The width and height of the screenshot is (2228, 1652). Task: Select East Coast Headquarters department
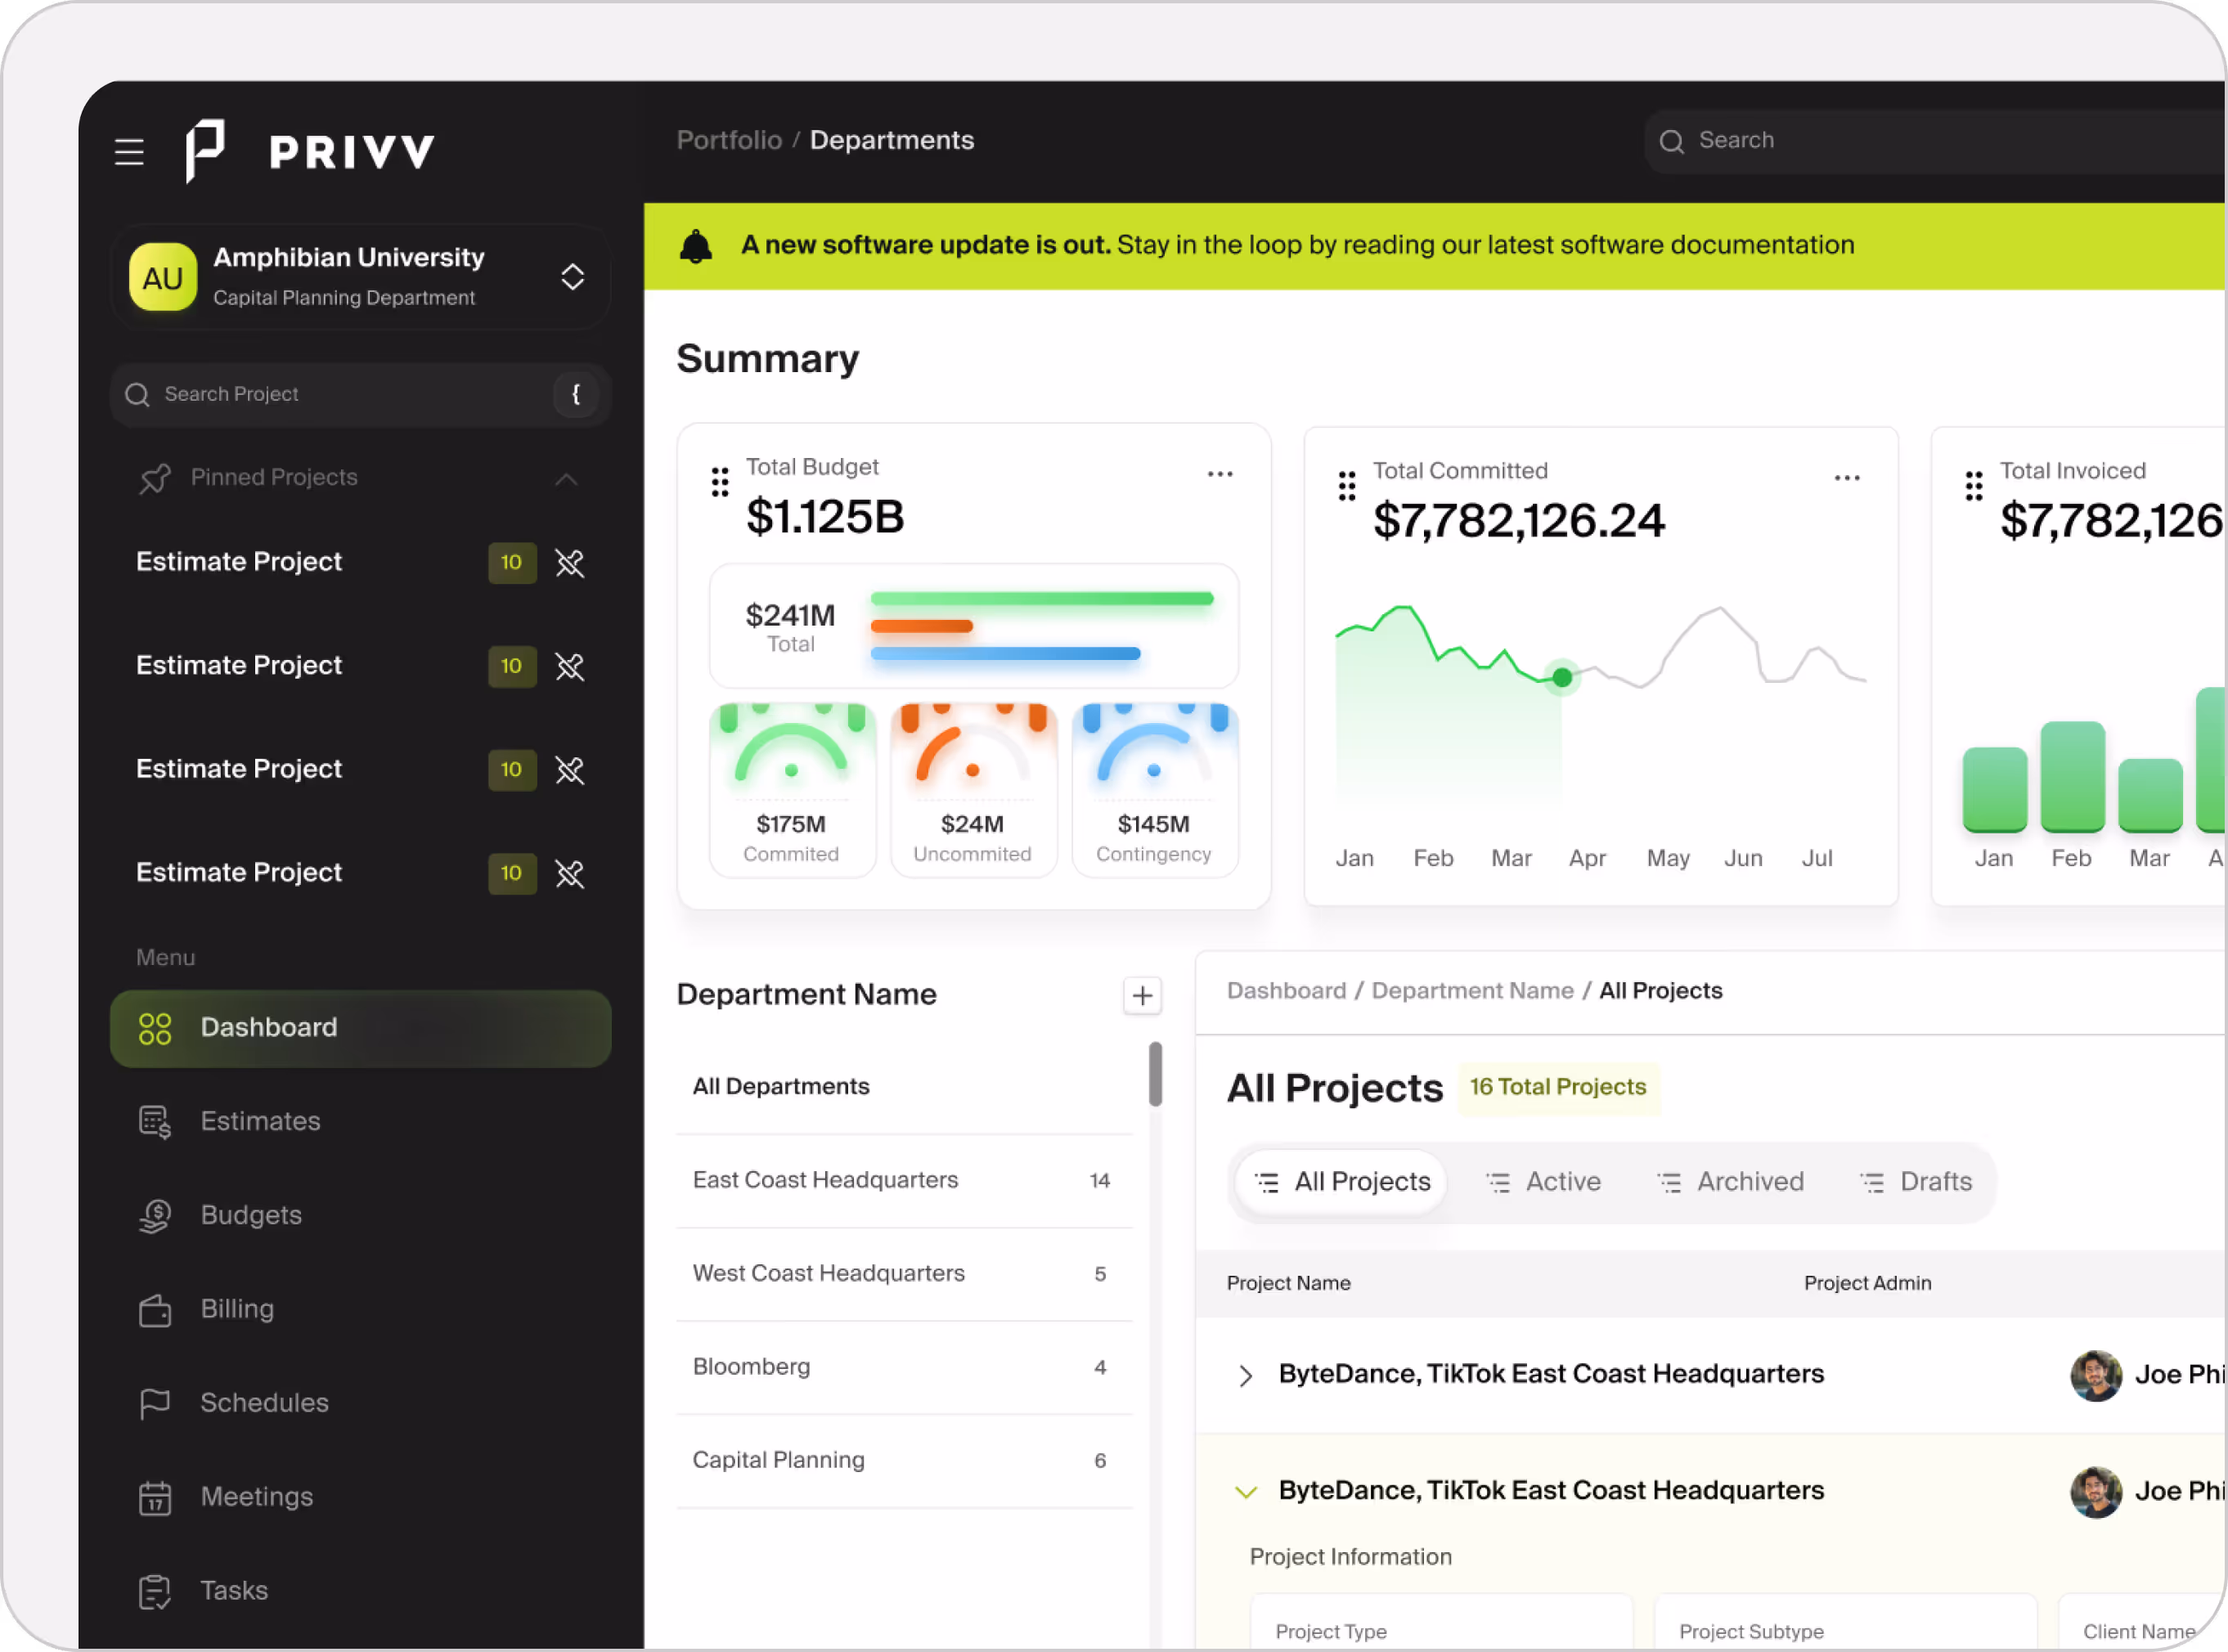coord(904,1181)
